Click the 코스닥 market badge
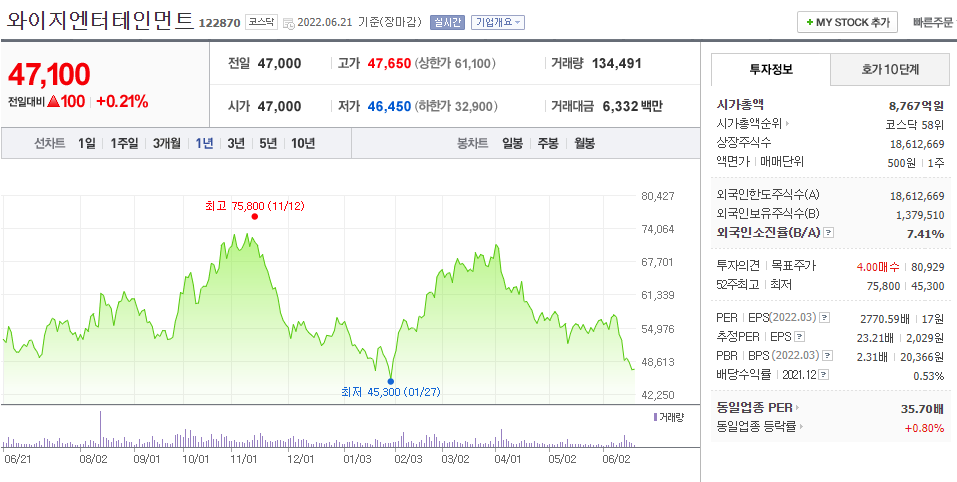 [262, 23]
